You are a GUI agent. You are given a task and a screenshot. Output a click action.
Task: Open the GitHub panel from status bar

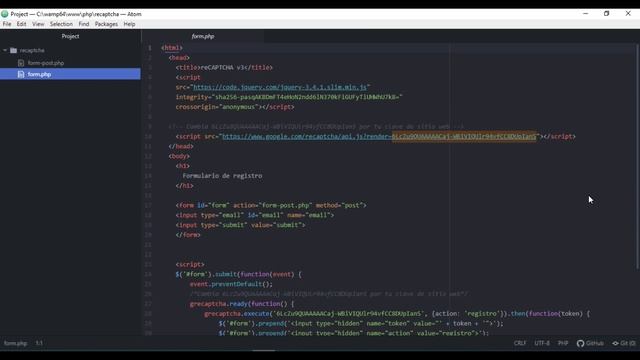click(590, 343)
